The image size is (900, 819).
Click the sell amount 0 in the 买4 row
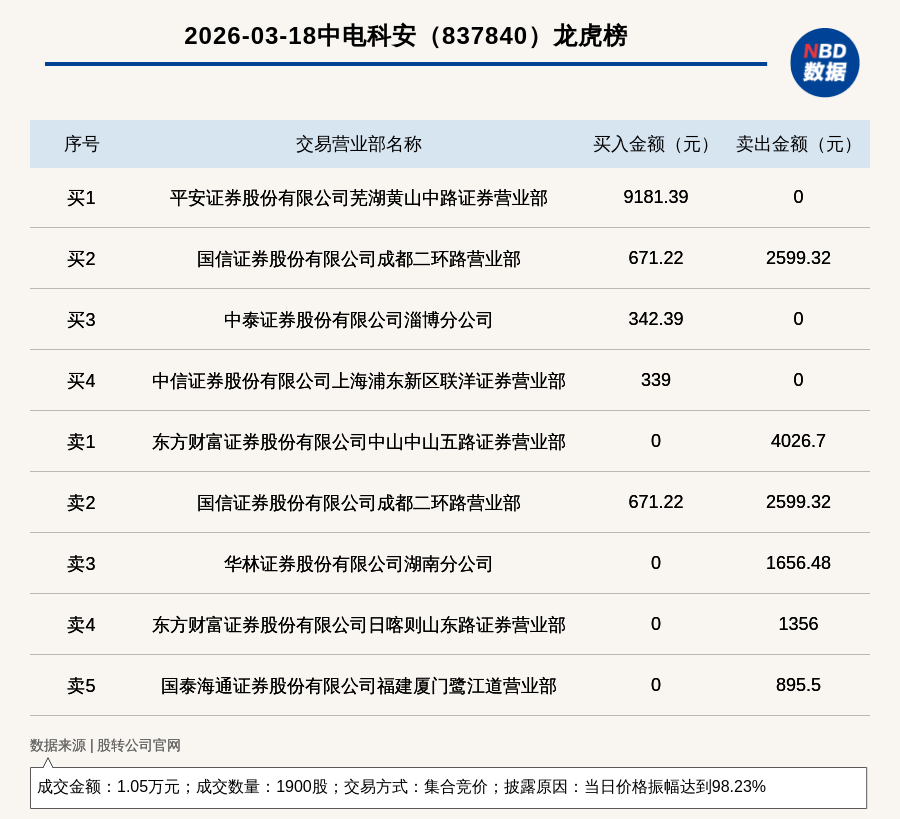click(798, 379)
